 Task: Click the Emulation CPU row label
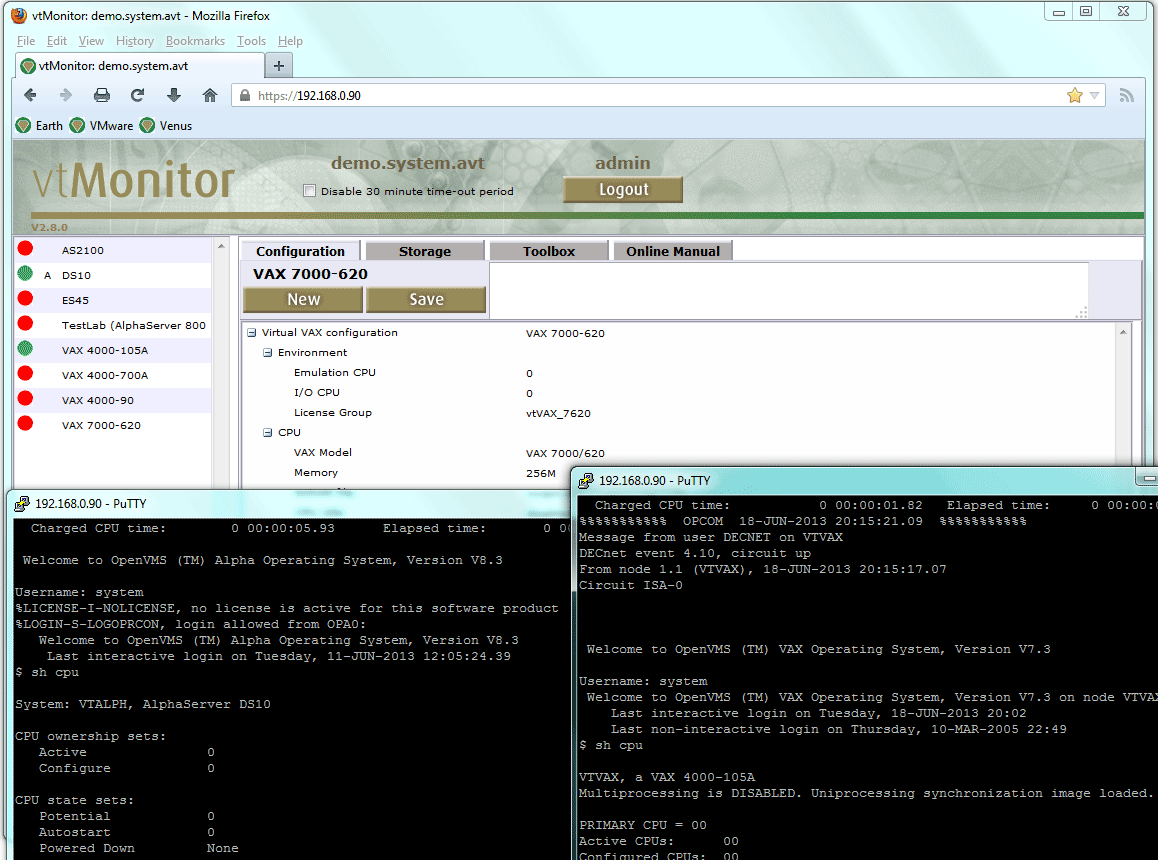coord(335,372)
